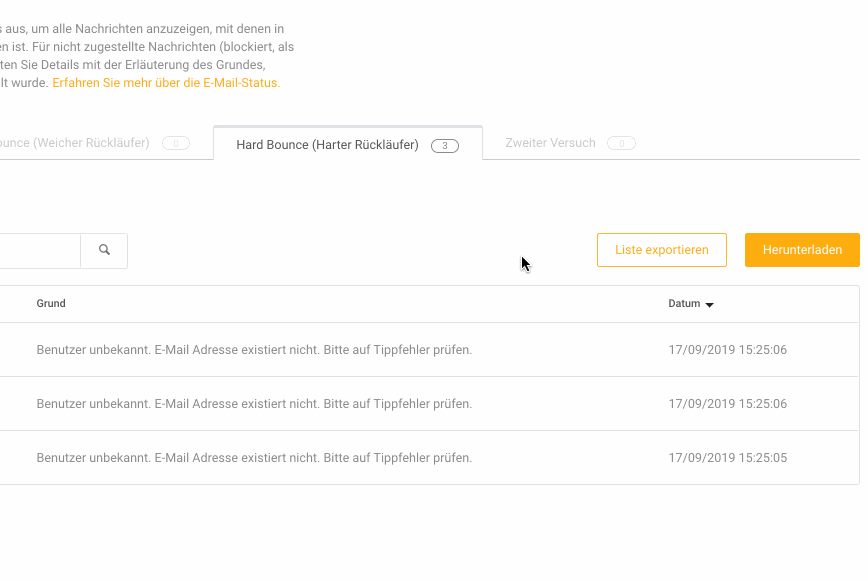The height and width of the screenshot is (581, 868).
Task: Click the first row date 17/09/2019 15:25:06
Action: (x=727, y=350)
